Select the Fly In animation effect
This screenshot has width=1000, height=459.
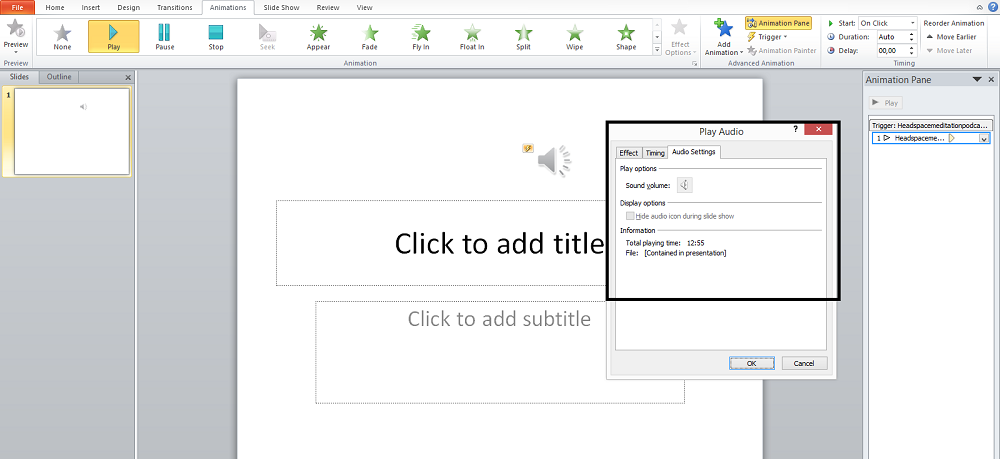(x=421, y=37)
